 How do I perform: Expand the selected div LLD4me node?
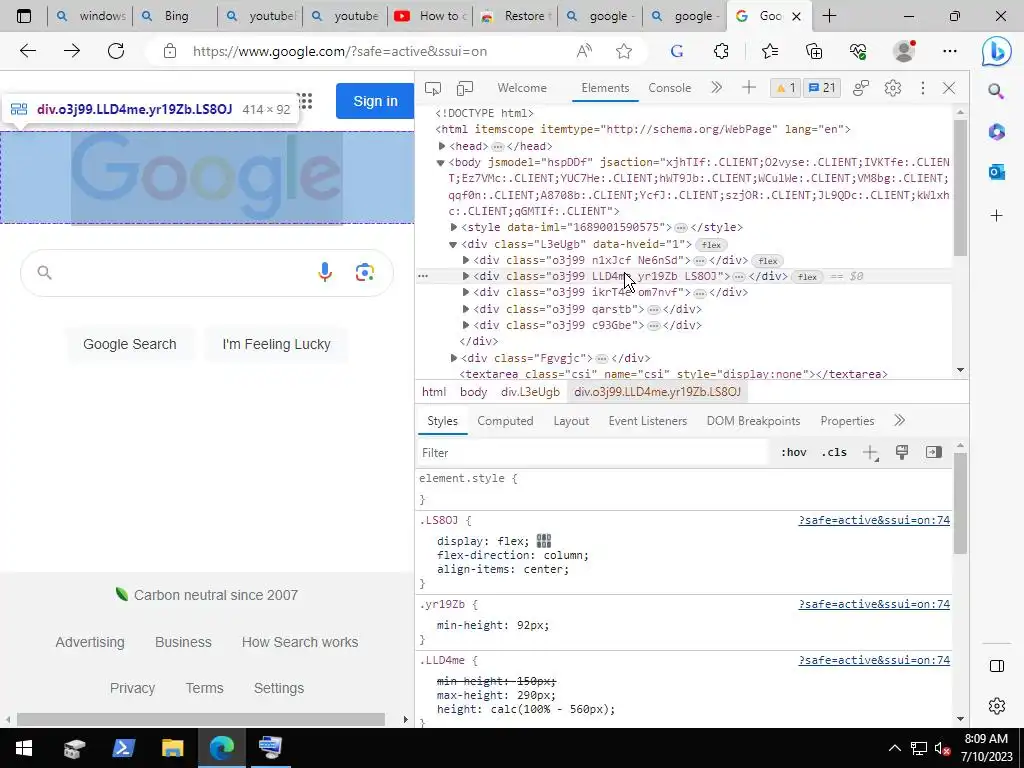point(466,276)
